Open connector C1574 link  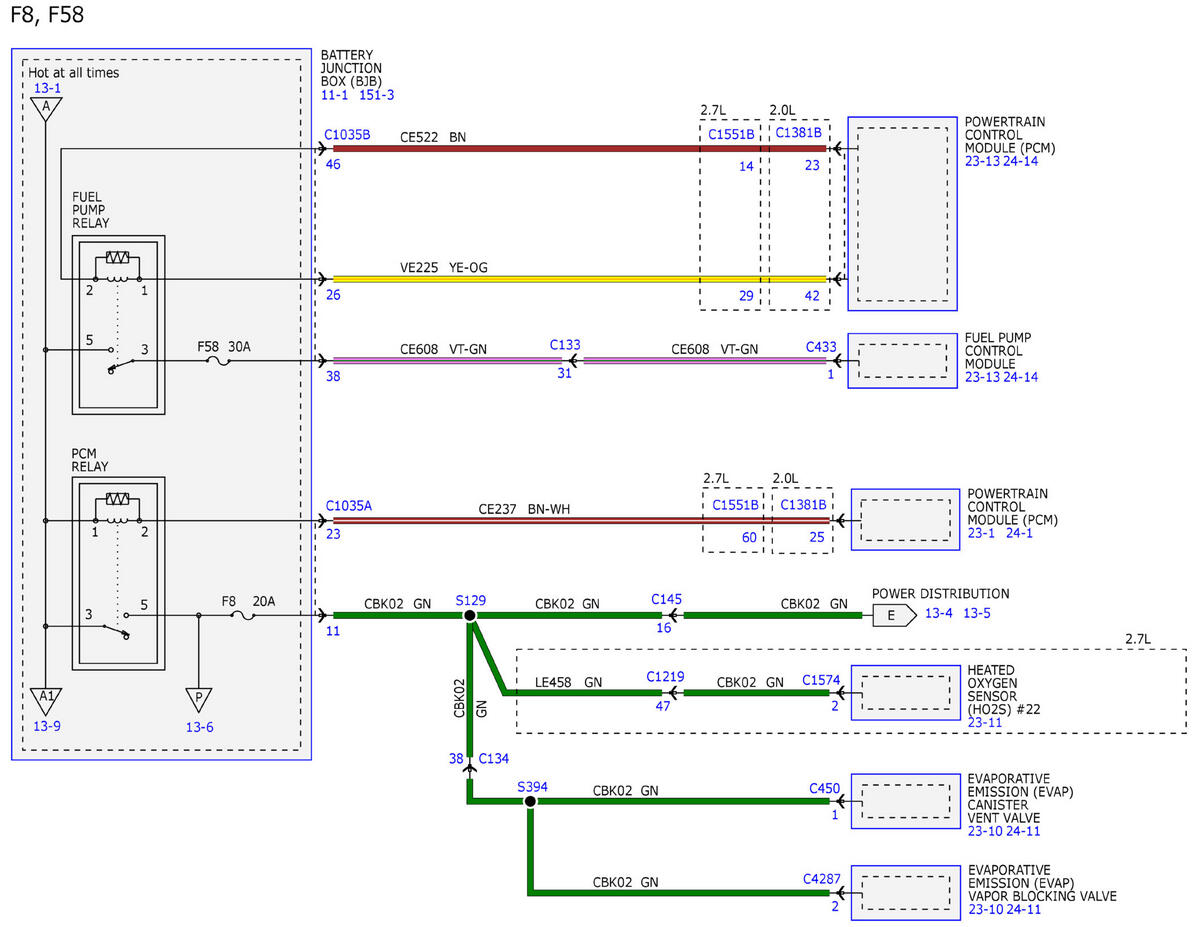click(x=821, y=680)
